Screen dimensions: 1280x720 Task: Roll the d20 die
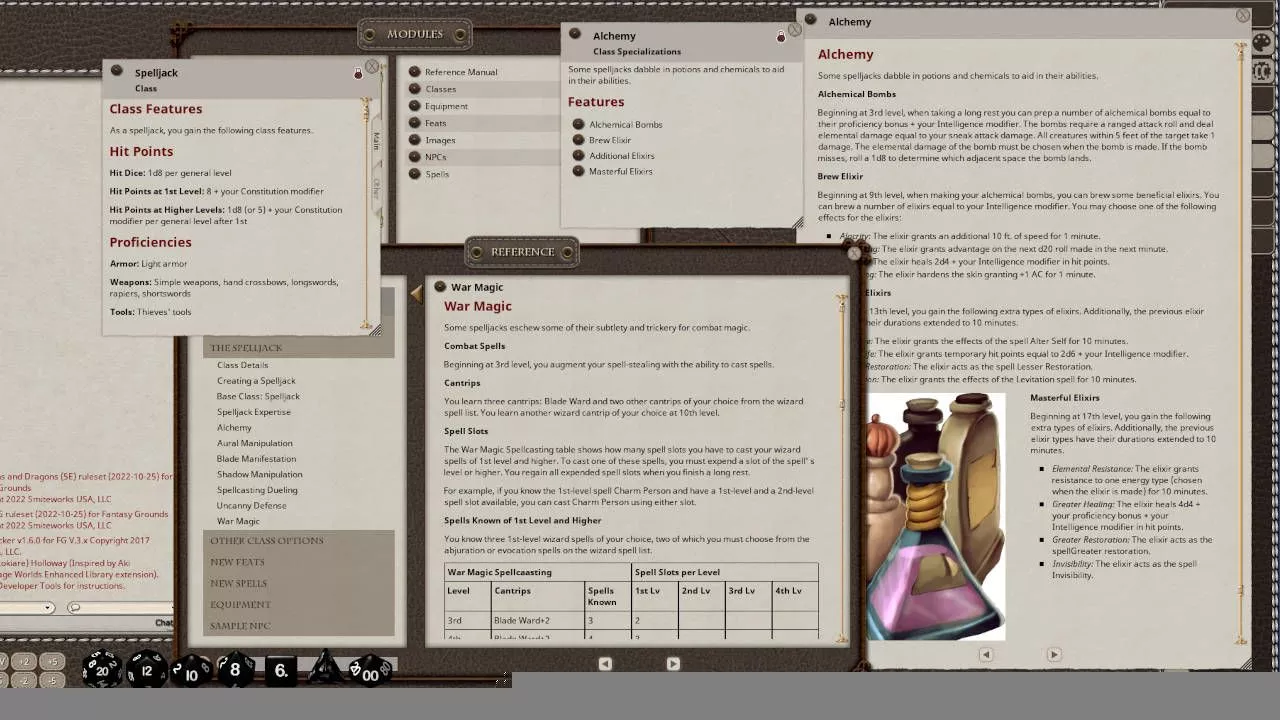[x=101, y=670]
